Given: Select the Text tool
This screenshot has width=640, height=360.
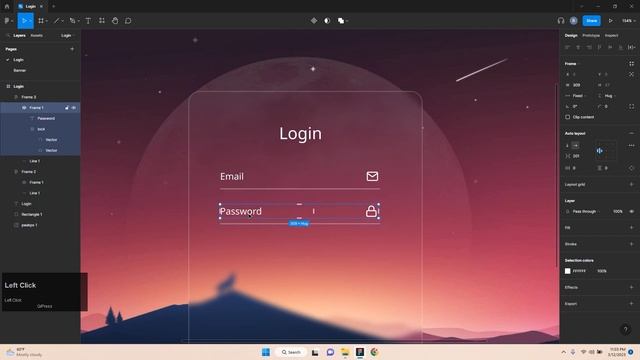Looking at the screenshot, I should click(88, 20).
